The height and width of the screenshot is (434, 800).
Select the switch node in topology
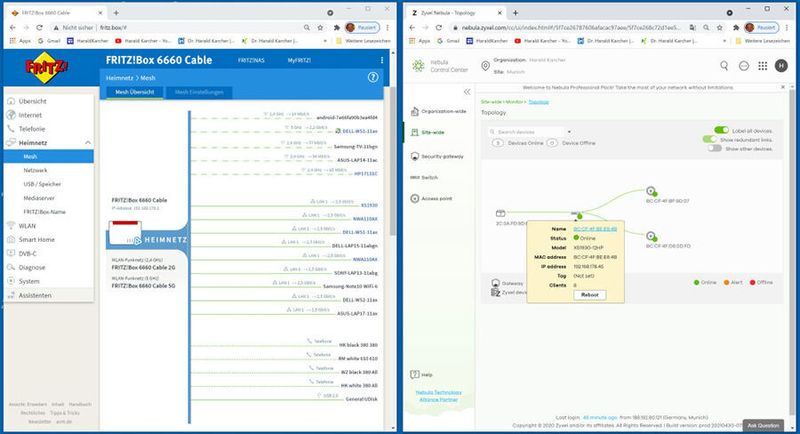(x=576, y=214)
